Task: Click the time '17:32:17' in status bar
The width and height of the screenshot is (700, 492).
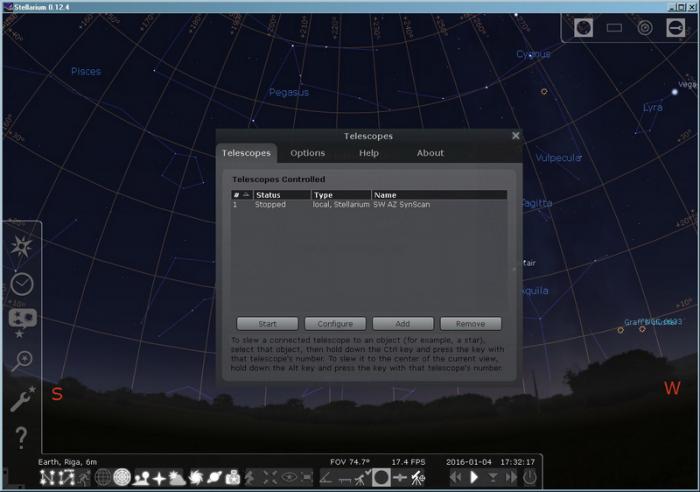Action: pos(517,462)
